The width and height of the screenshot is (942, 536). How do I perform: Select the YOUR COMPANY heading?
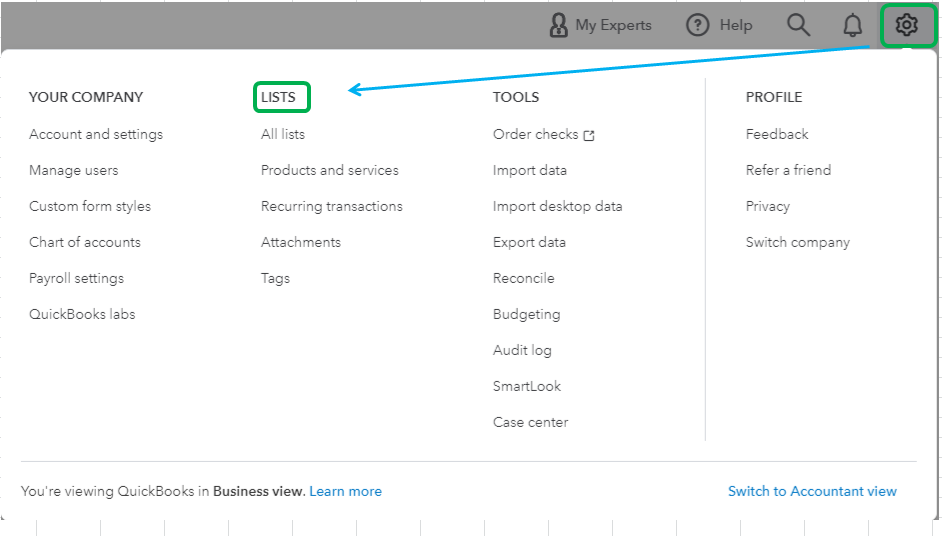click(x=86, y=97)
